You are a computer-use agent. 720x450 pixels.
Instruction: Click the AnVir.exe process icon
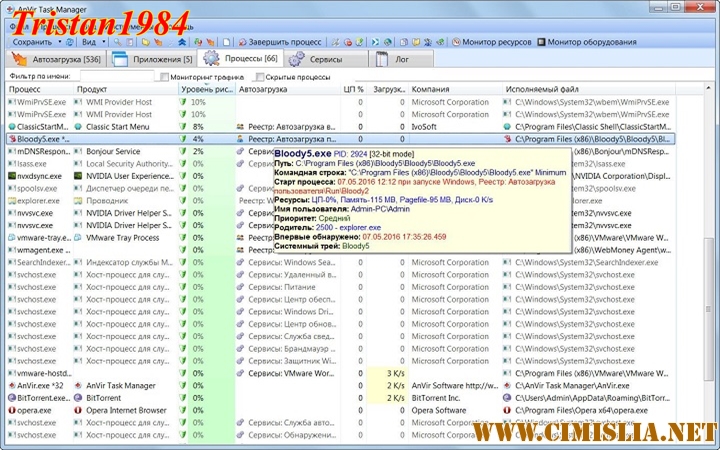(x=11, y=385)
